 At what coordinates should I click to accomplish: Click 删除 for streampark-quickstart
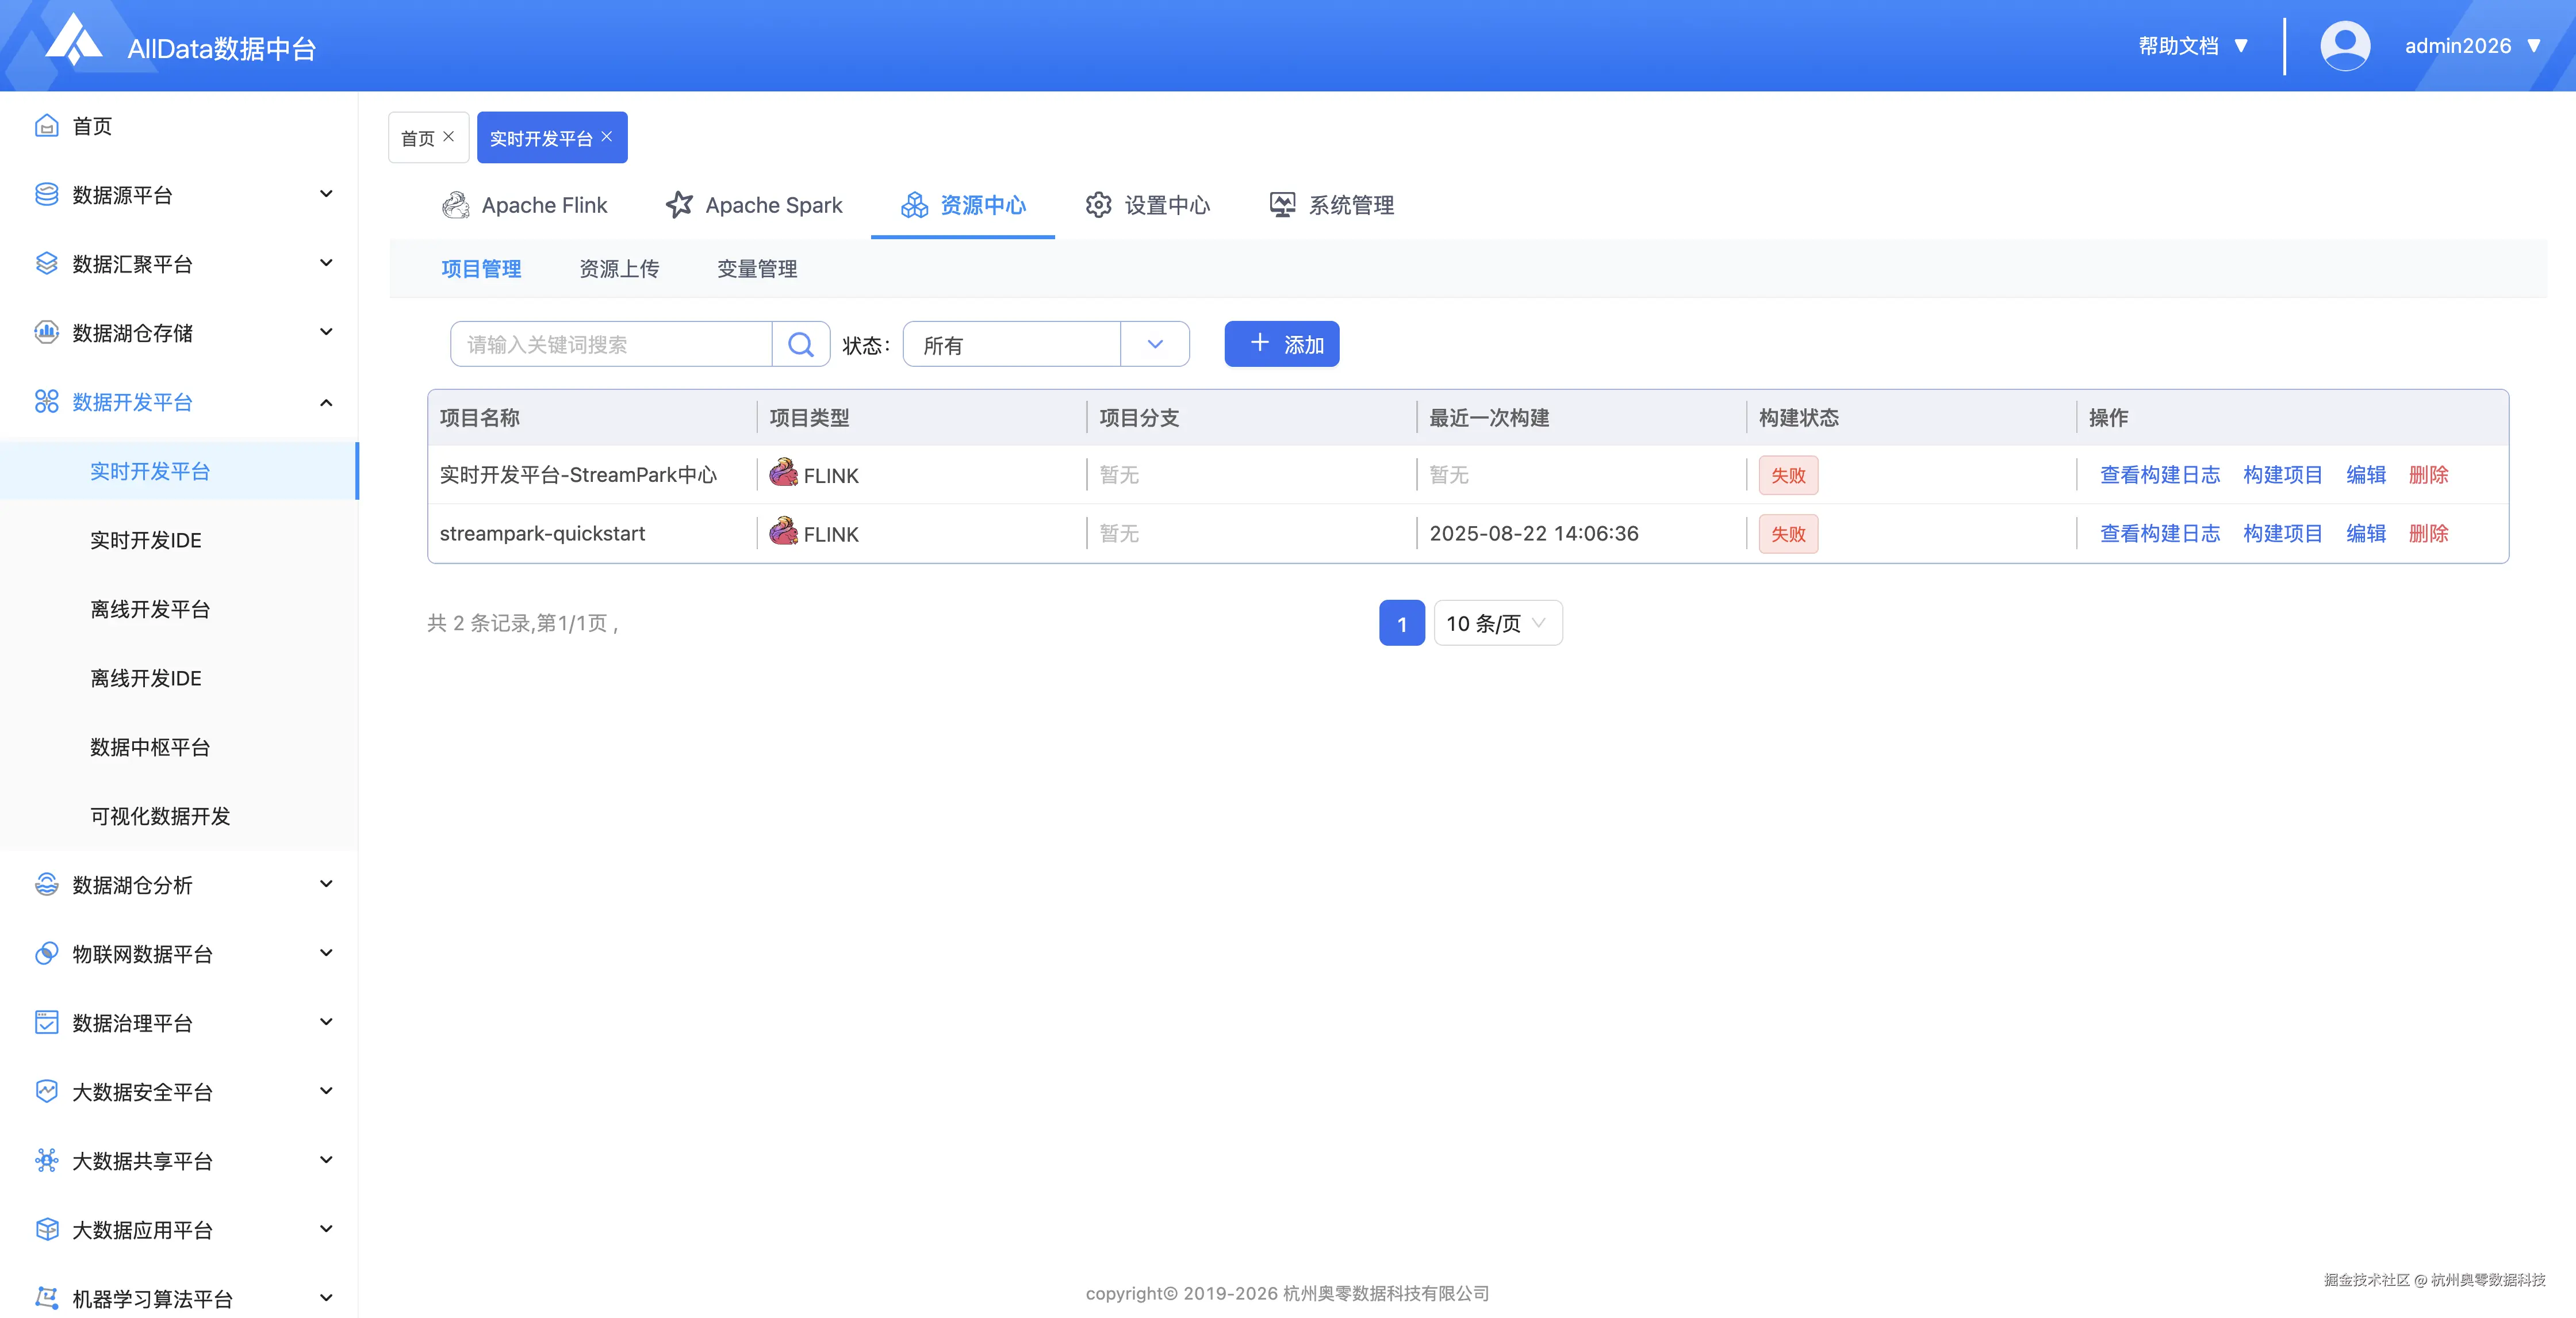[2429, 534]
